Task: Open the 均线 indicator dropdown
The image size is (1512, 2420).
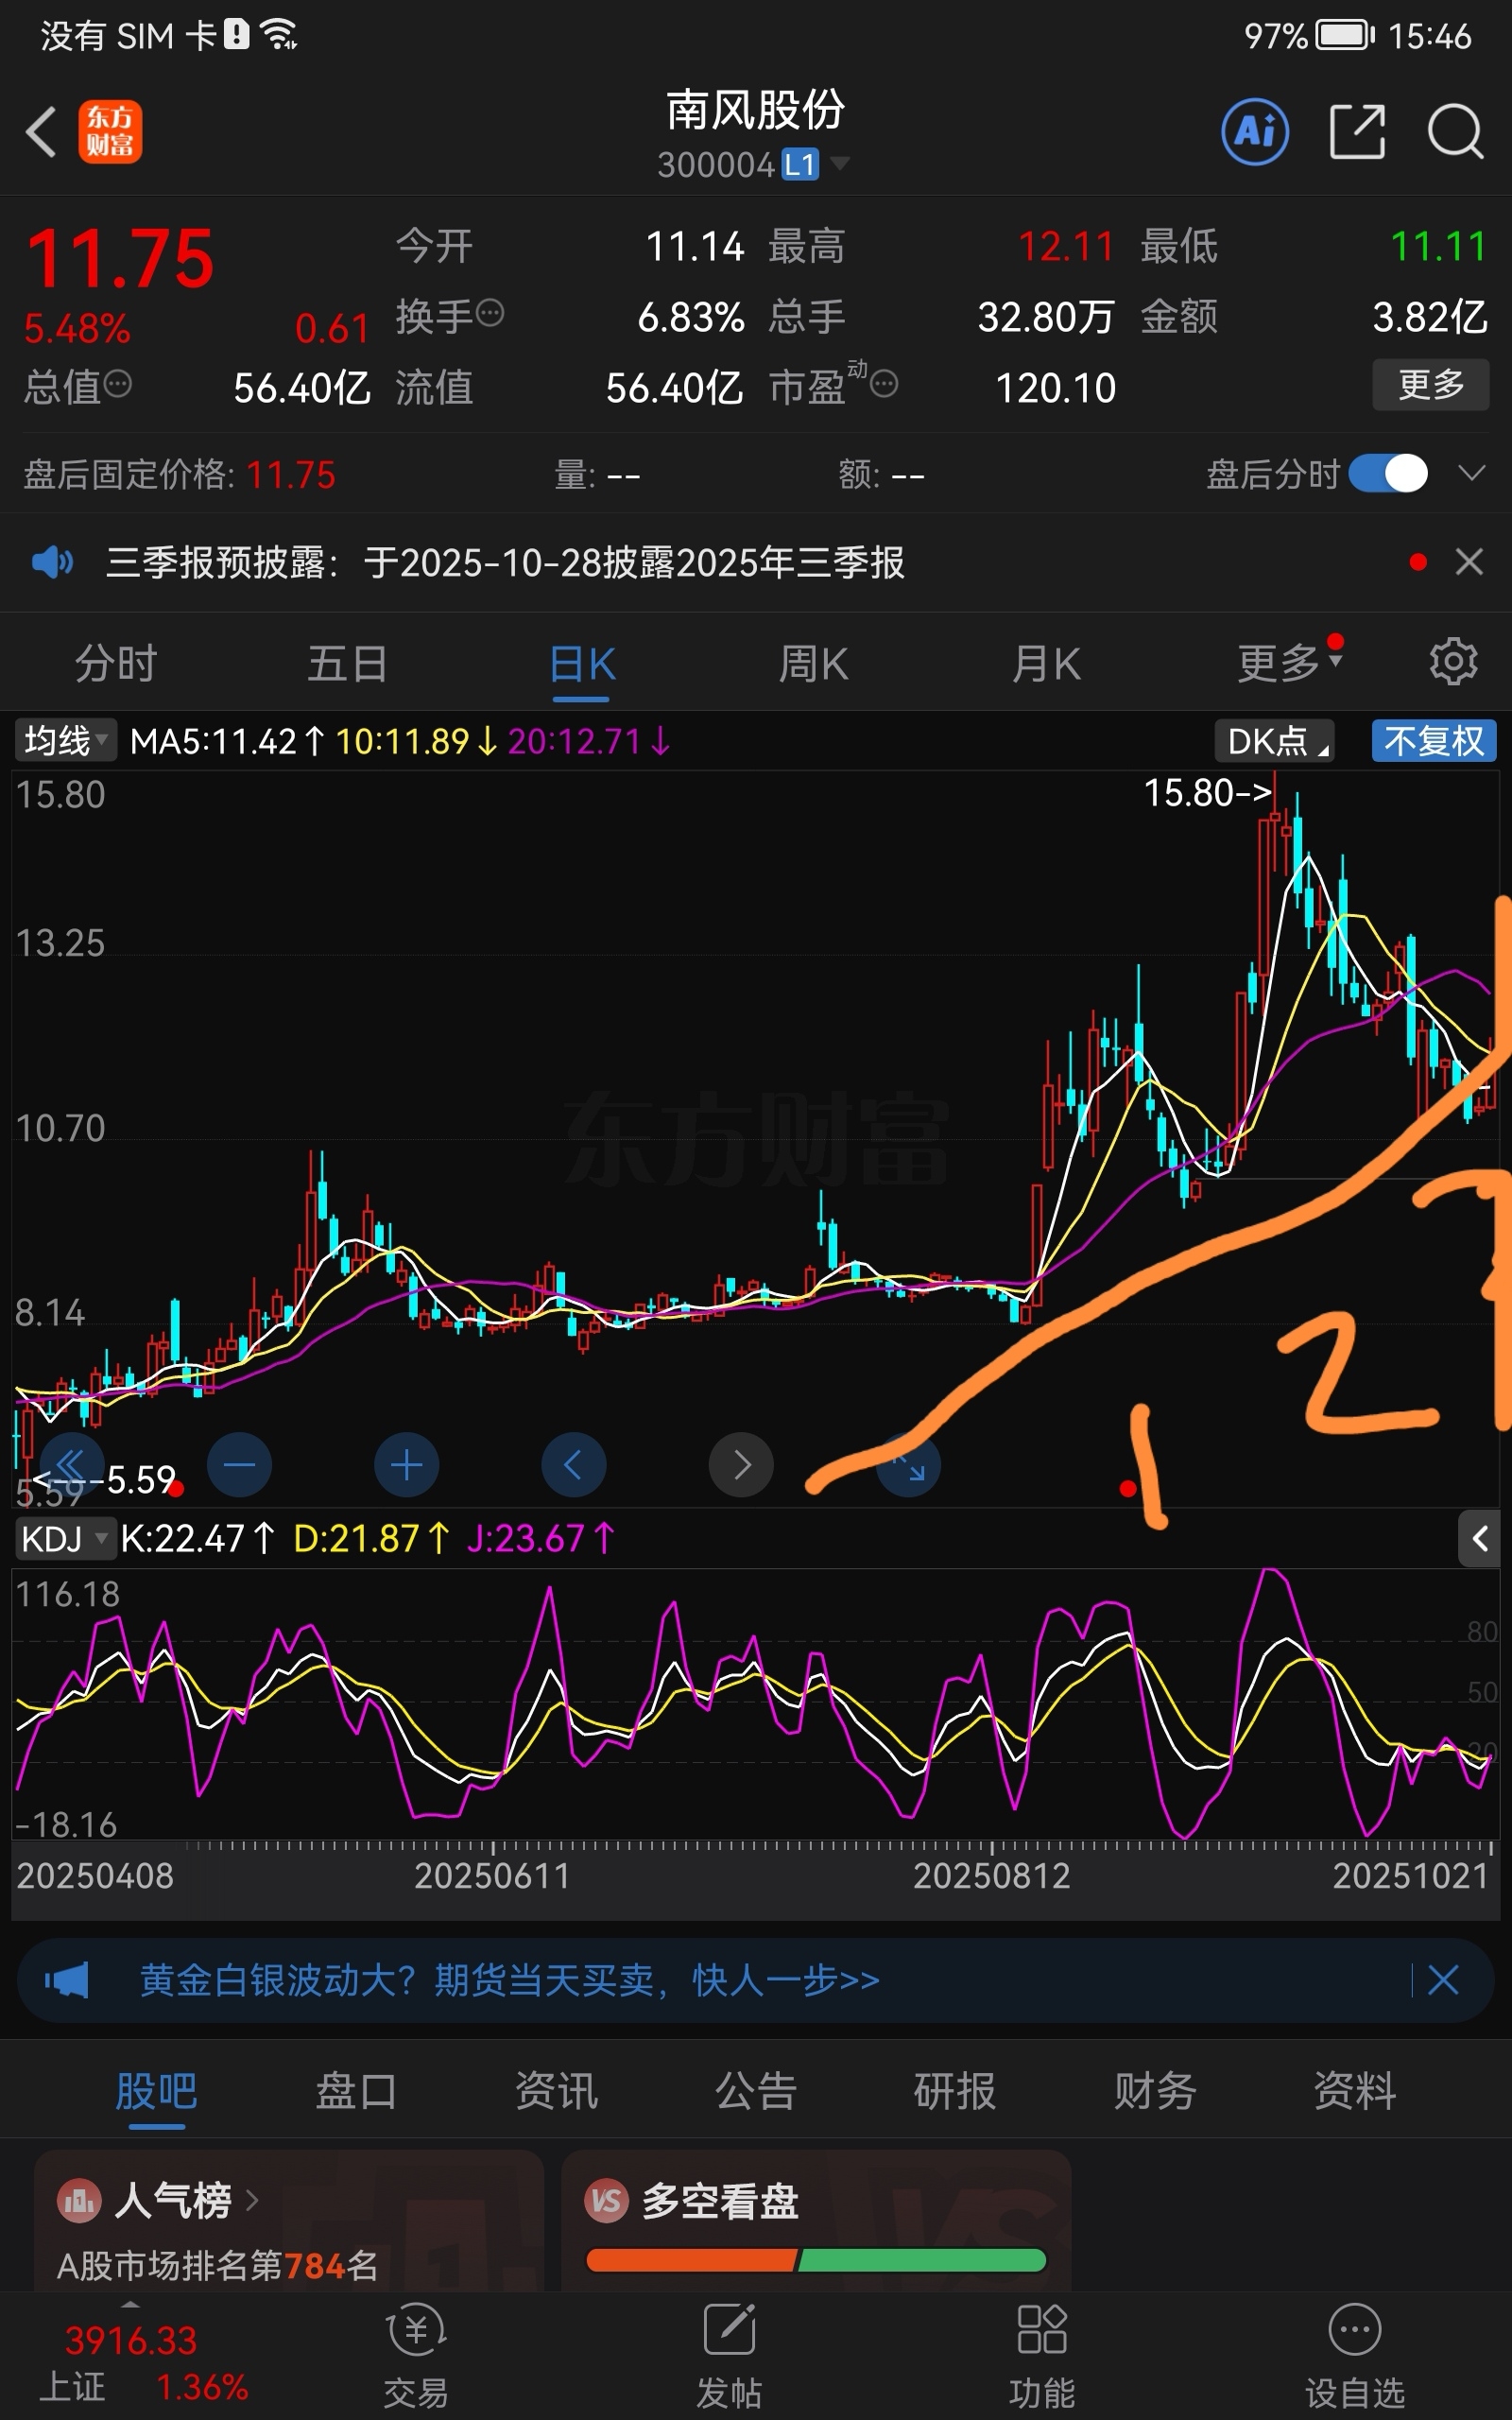Action: tap(66, 741)
